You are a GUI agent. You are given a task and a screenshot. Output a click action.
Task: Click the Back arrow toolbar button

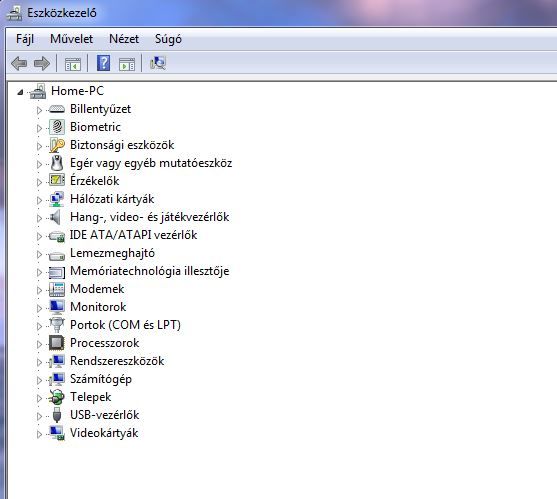[19, 64]
